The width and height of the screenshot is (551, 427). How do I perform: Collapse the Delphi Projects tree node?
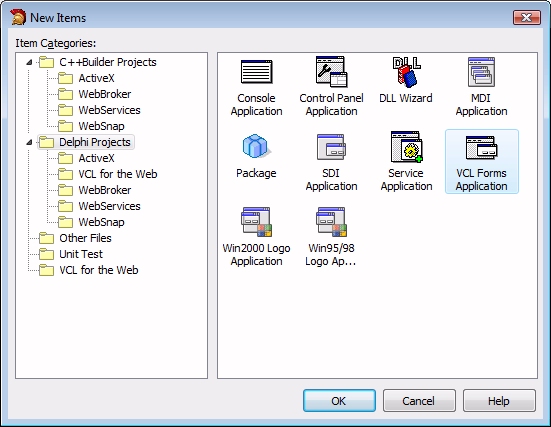click(x=30, y=142)
